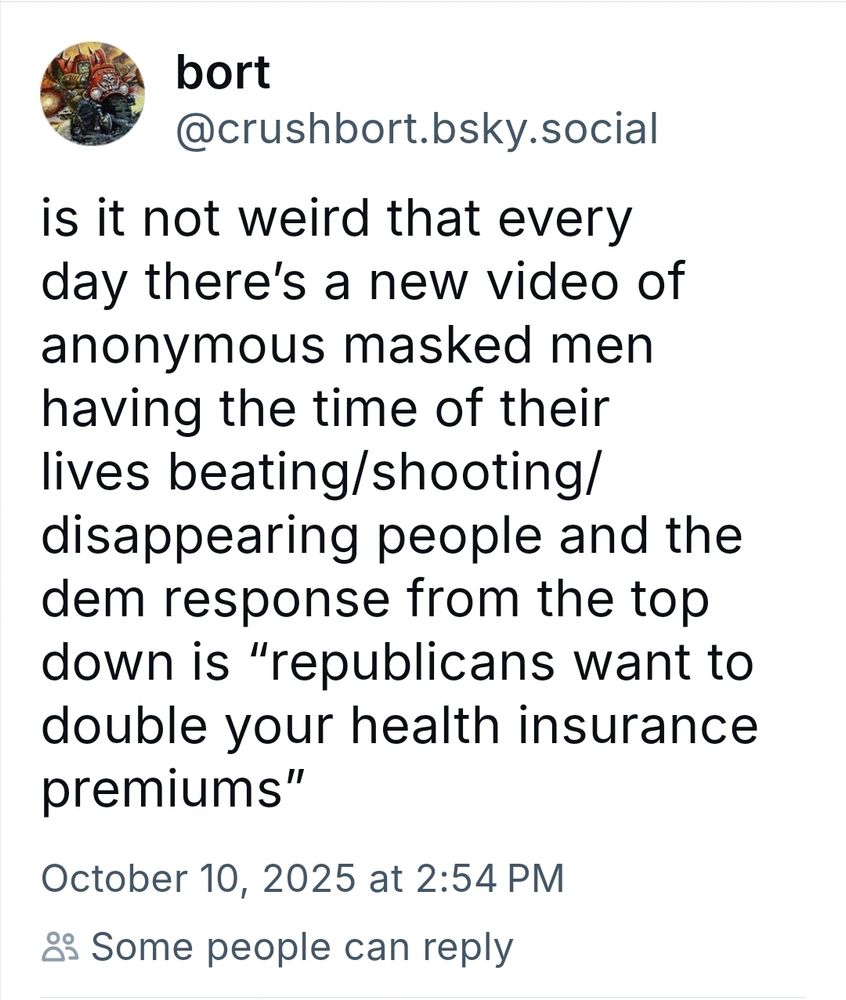Select the text "anonymous masked men"
The image size is (846, 1000).
click(347, 346)
